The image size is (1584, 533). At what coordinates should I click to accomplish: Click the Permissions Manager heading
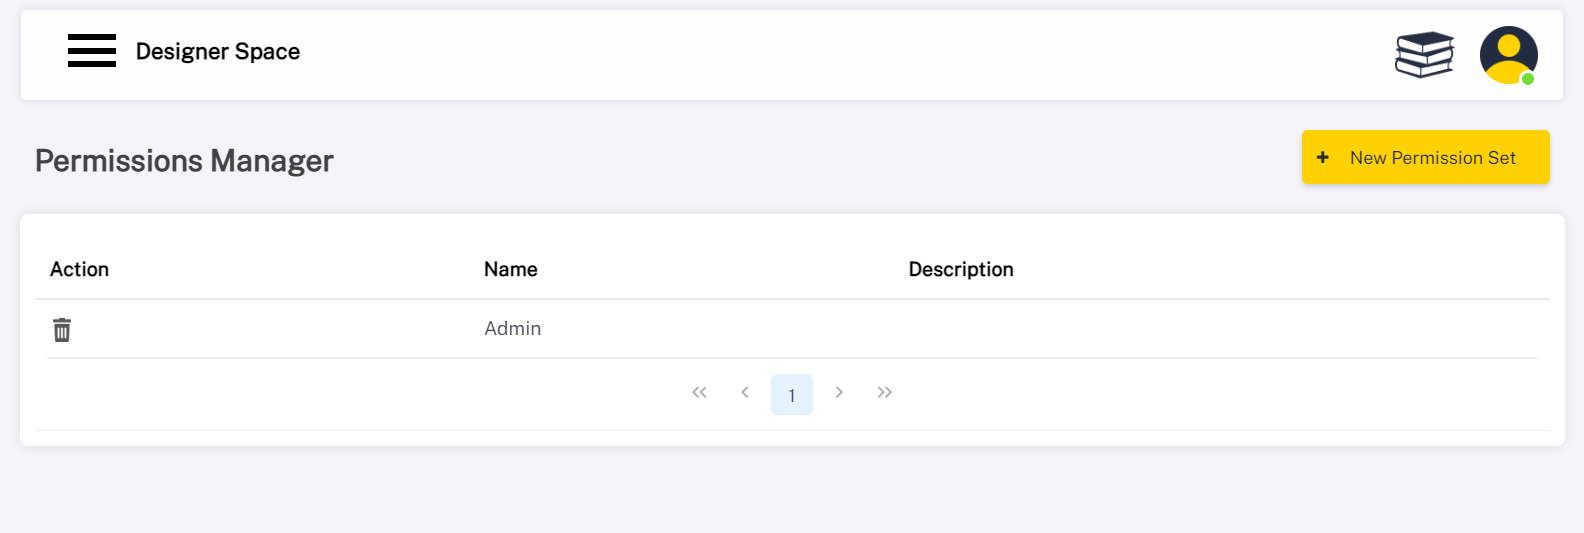pos(184,161)
